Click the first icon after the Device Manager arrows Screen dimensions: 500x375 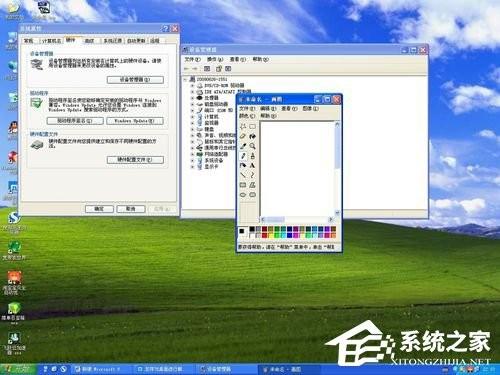[x=207, y=69]
